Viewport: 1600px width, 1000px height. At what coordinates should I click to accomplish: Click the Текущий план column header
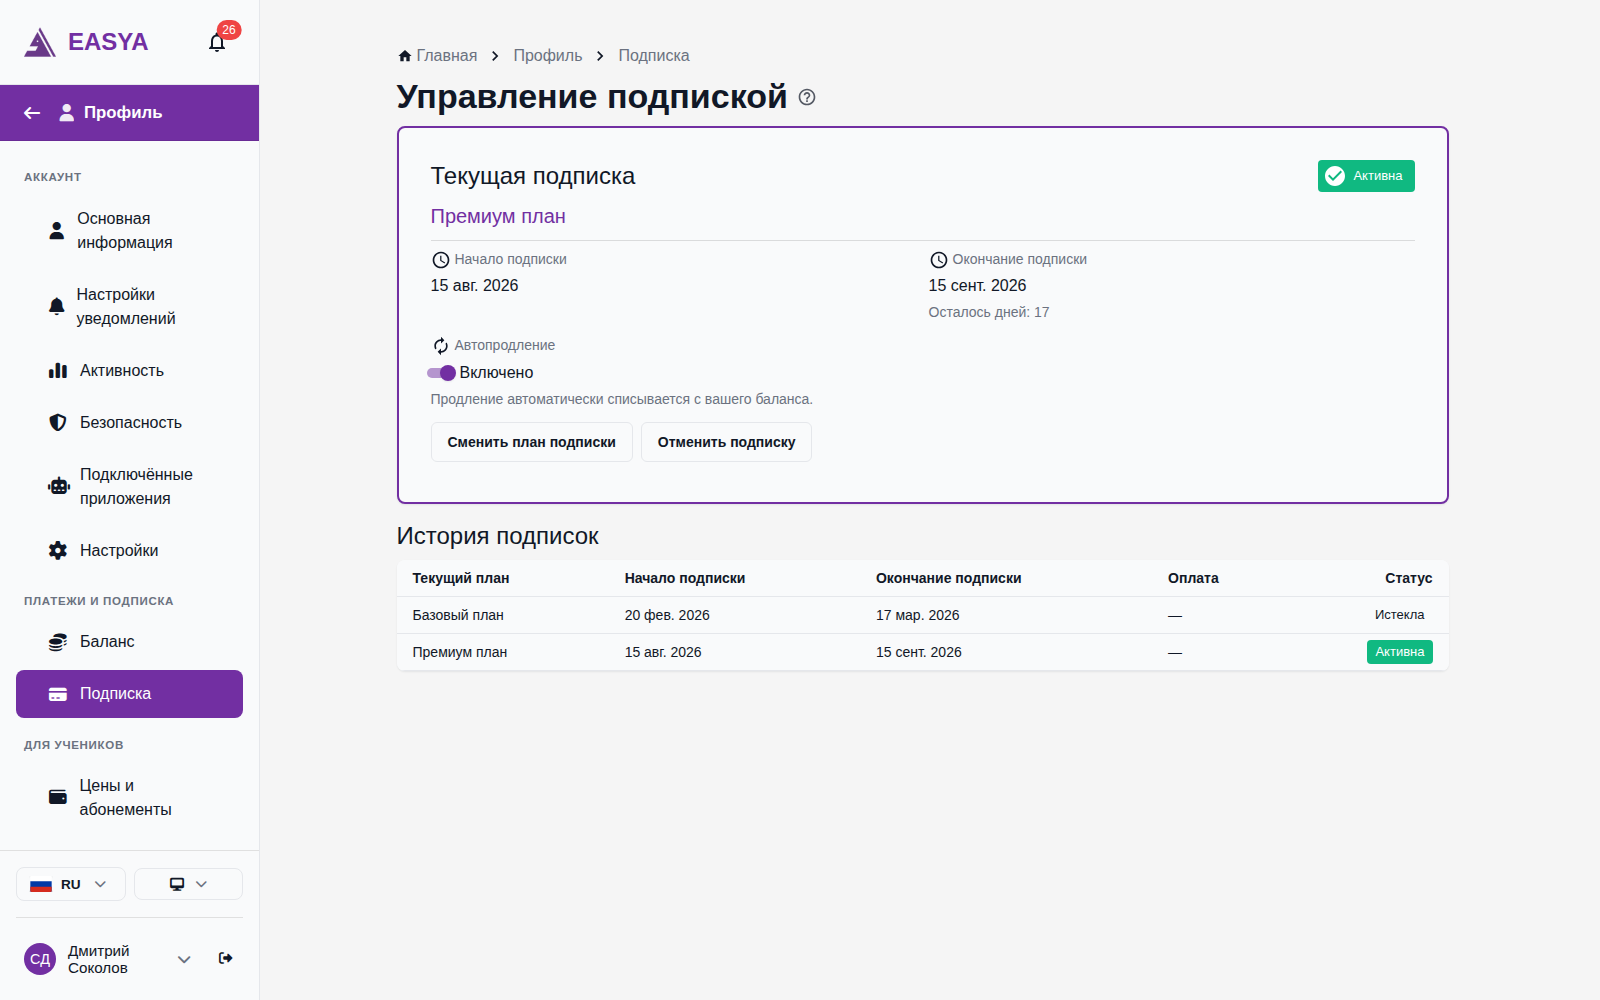pos(461,578)
